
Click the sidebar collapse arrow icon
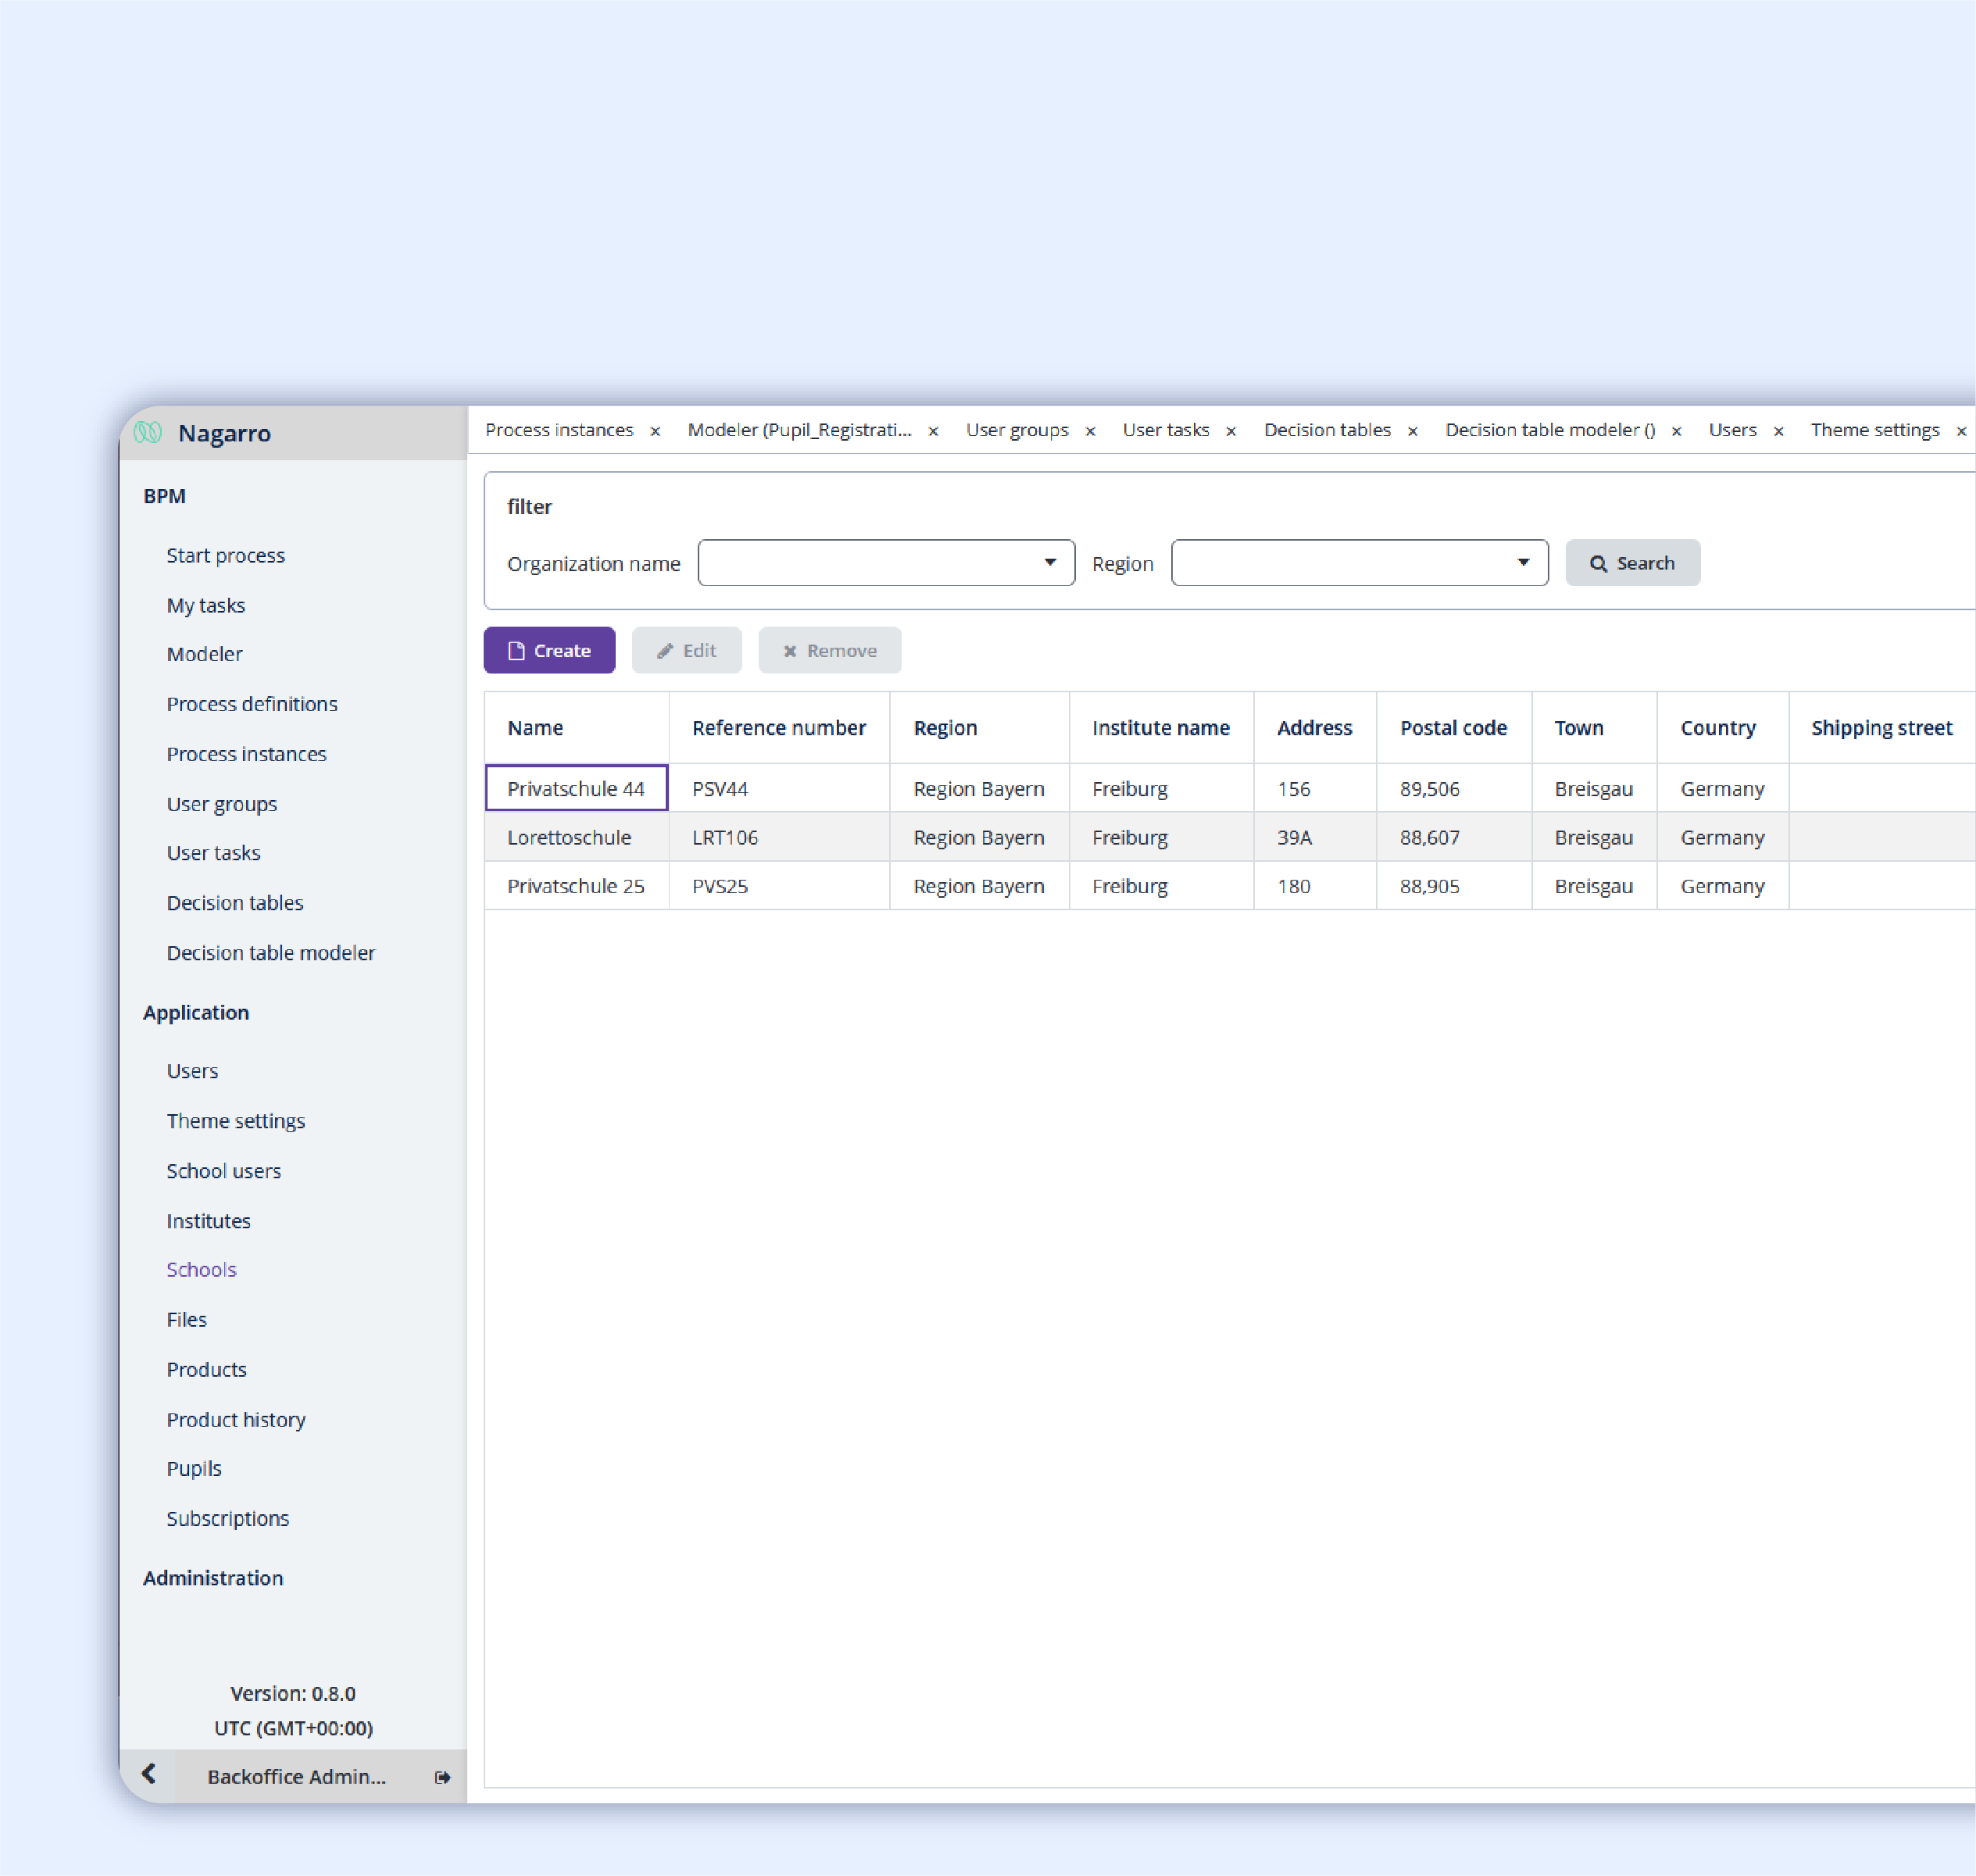[x=150, y=1774]
